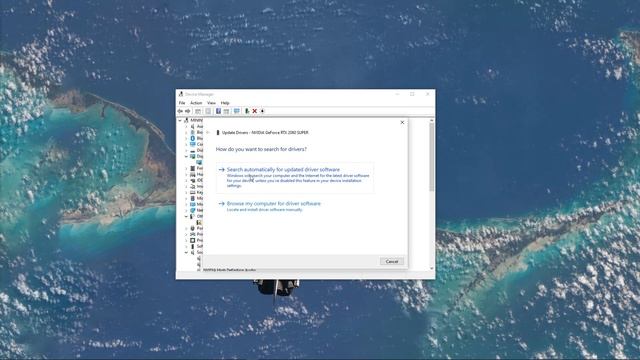Toggle the show/hide console tree toolbar icon
Image resolution: width=640 pixels, height=360 pixels.
click(198, 111)
